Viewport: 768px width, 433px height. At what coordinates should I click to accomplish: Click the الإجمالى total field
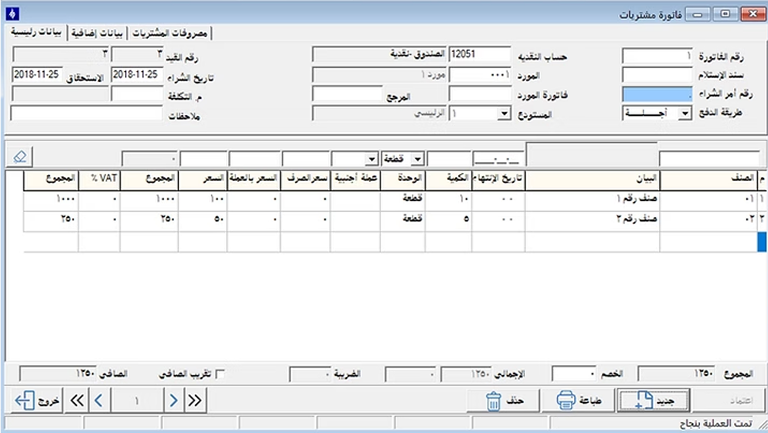[x=465, y=374]
